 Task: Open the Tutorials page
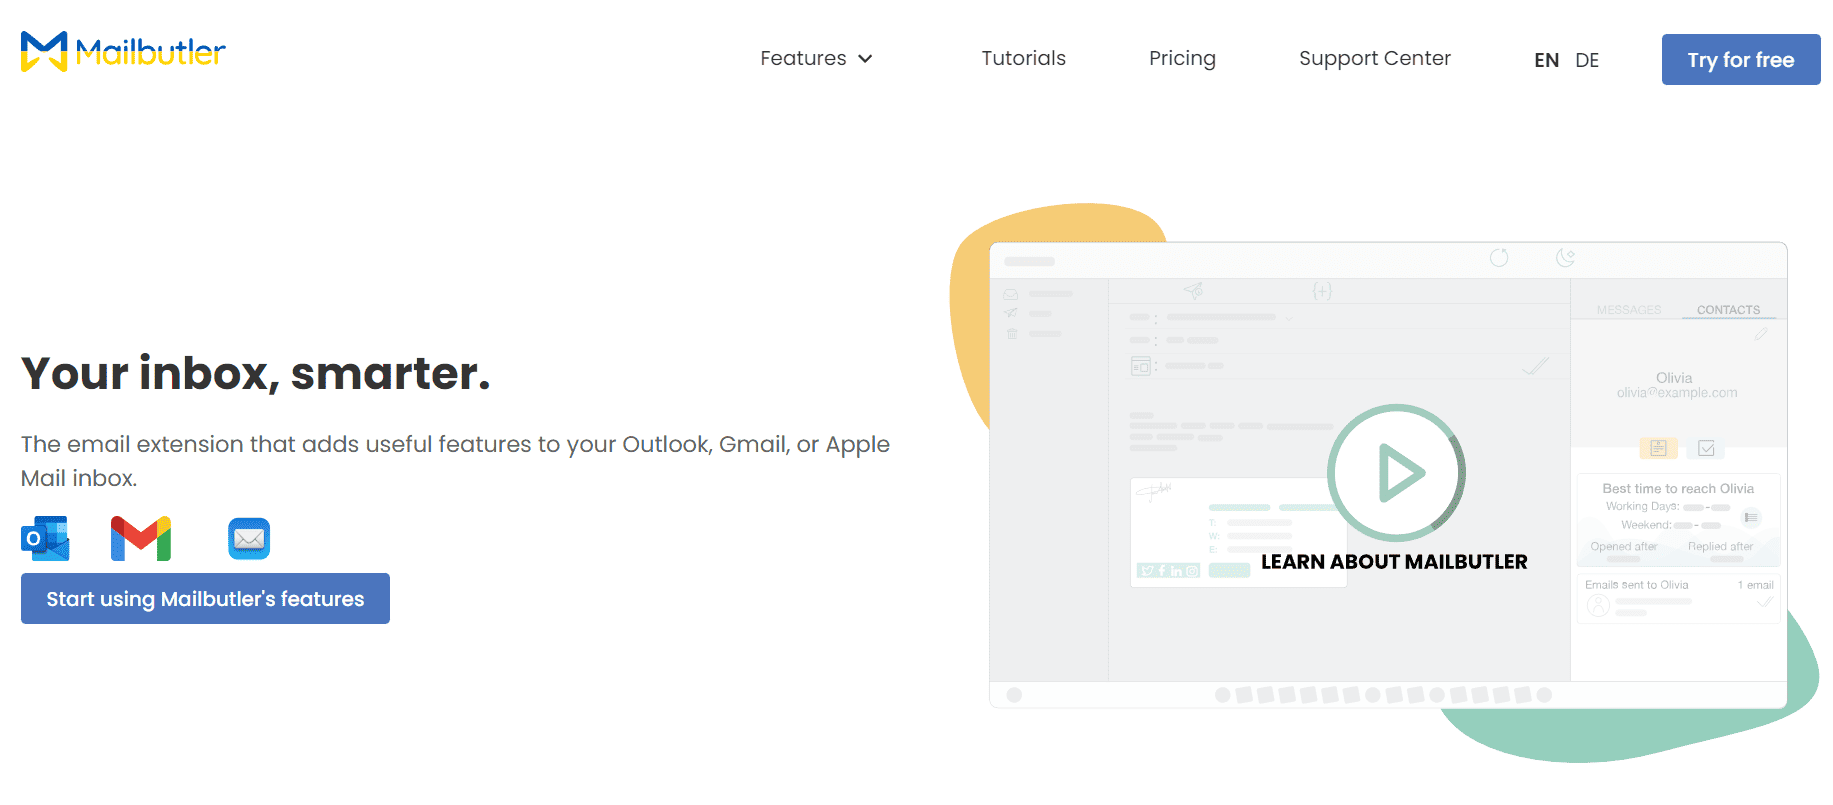click(1023, 58)
